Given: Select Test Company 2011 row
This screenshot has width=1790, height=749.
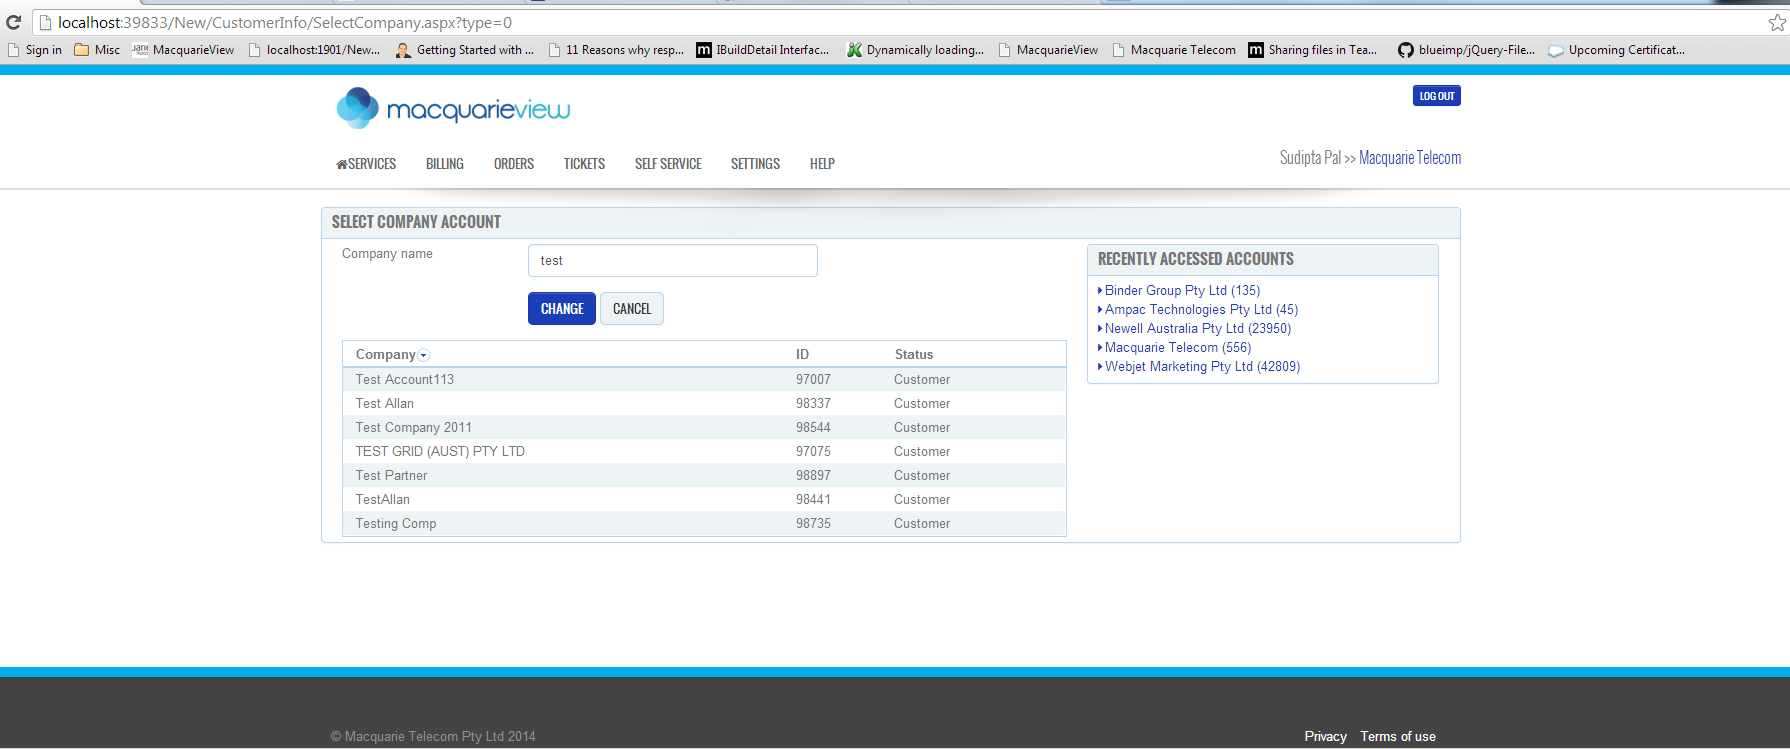Looking at the screenshot, I should tap(414, 428).
